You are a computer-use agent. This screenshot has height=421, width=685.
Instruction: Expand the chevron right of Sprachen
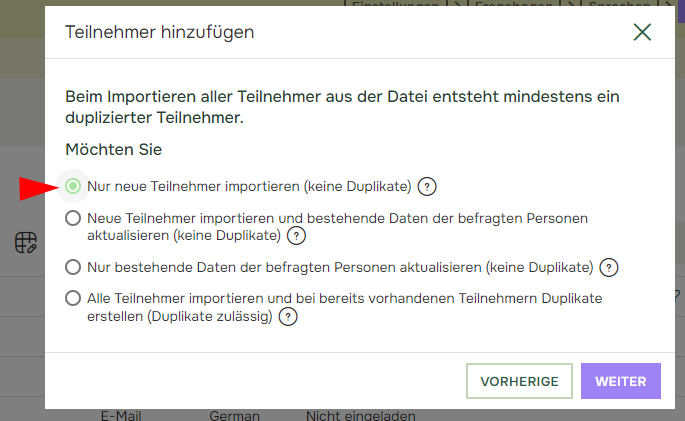point(668,3)
